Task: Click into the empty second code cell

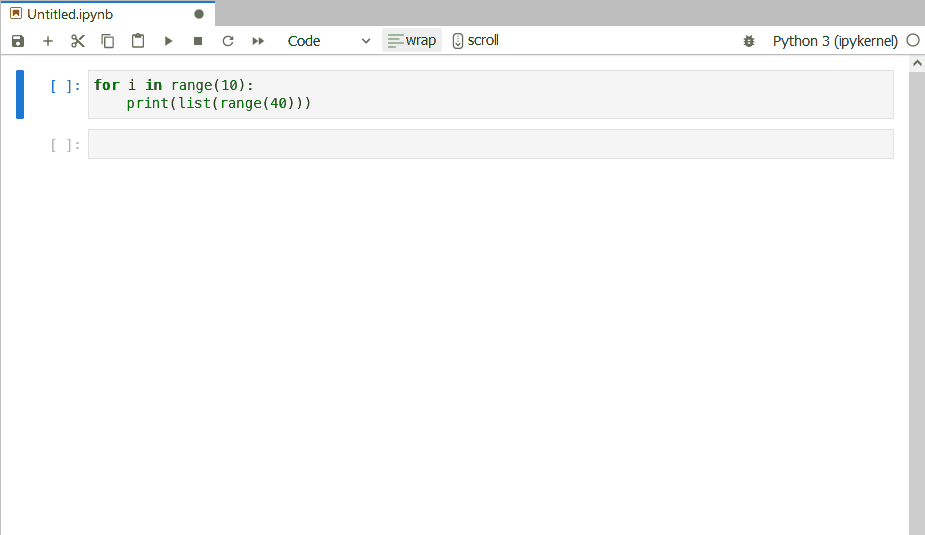Action: click(491, 144)
